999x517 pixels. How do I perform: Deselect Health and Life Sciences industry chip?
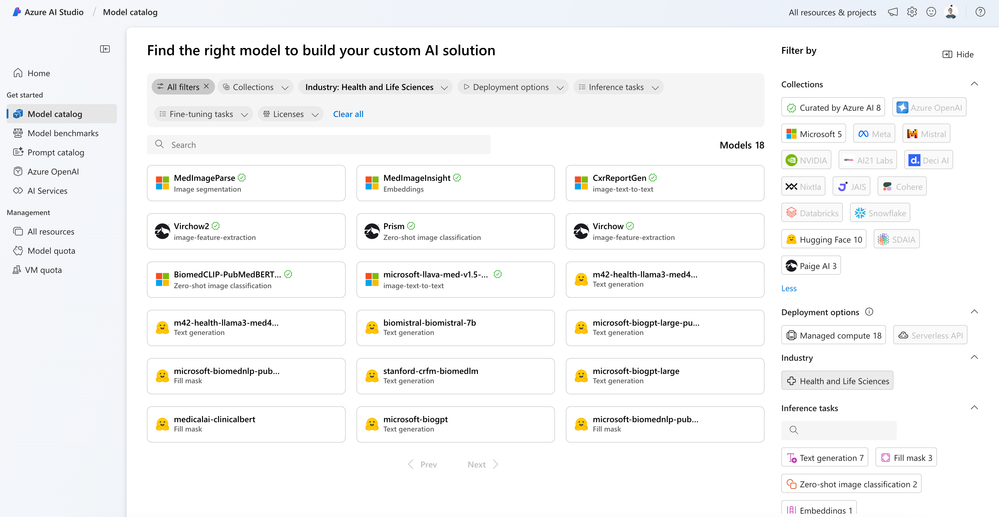coord(837,381)
